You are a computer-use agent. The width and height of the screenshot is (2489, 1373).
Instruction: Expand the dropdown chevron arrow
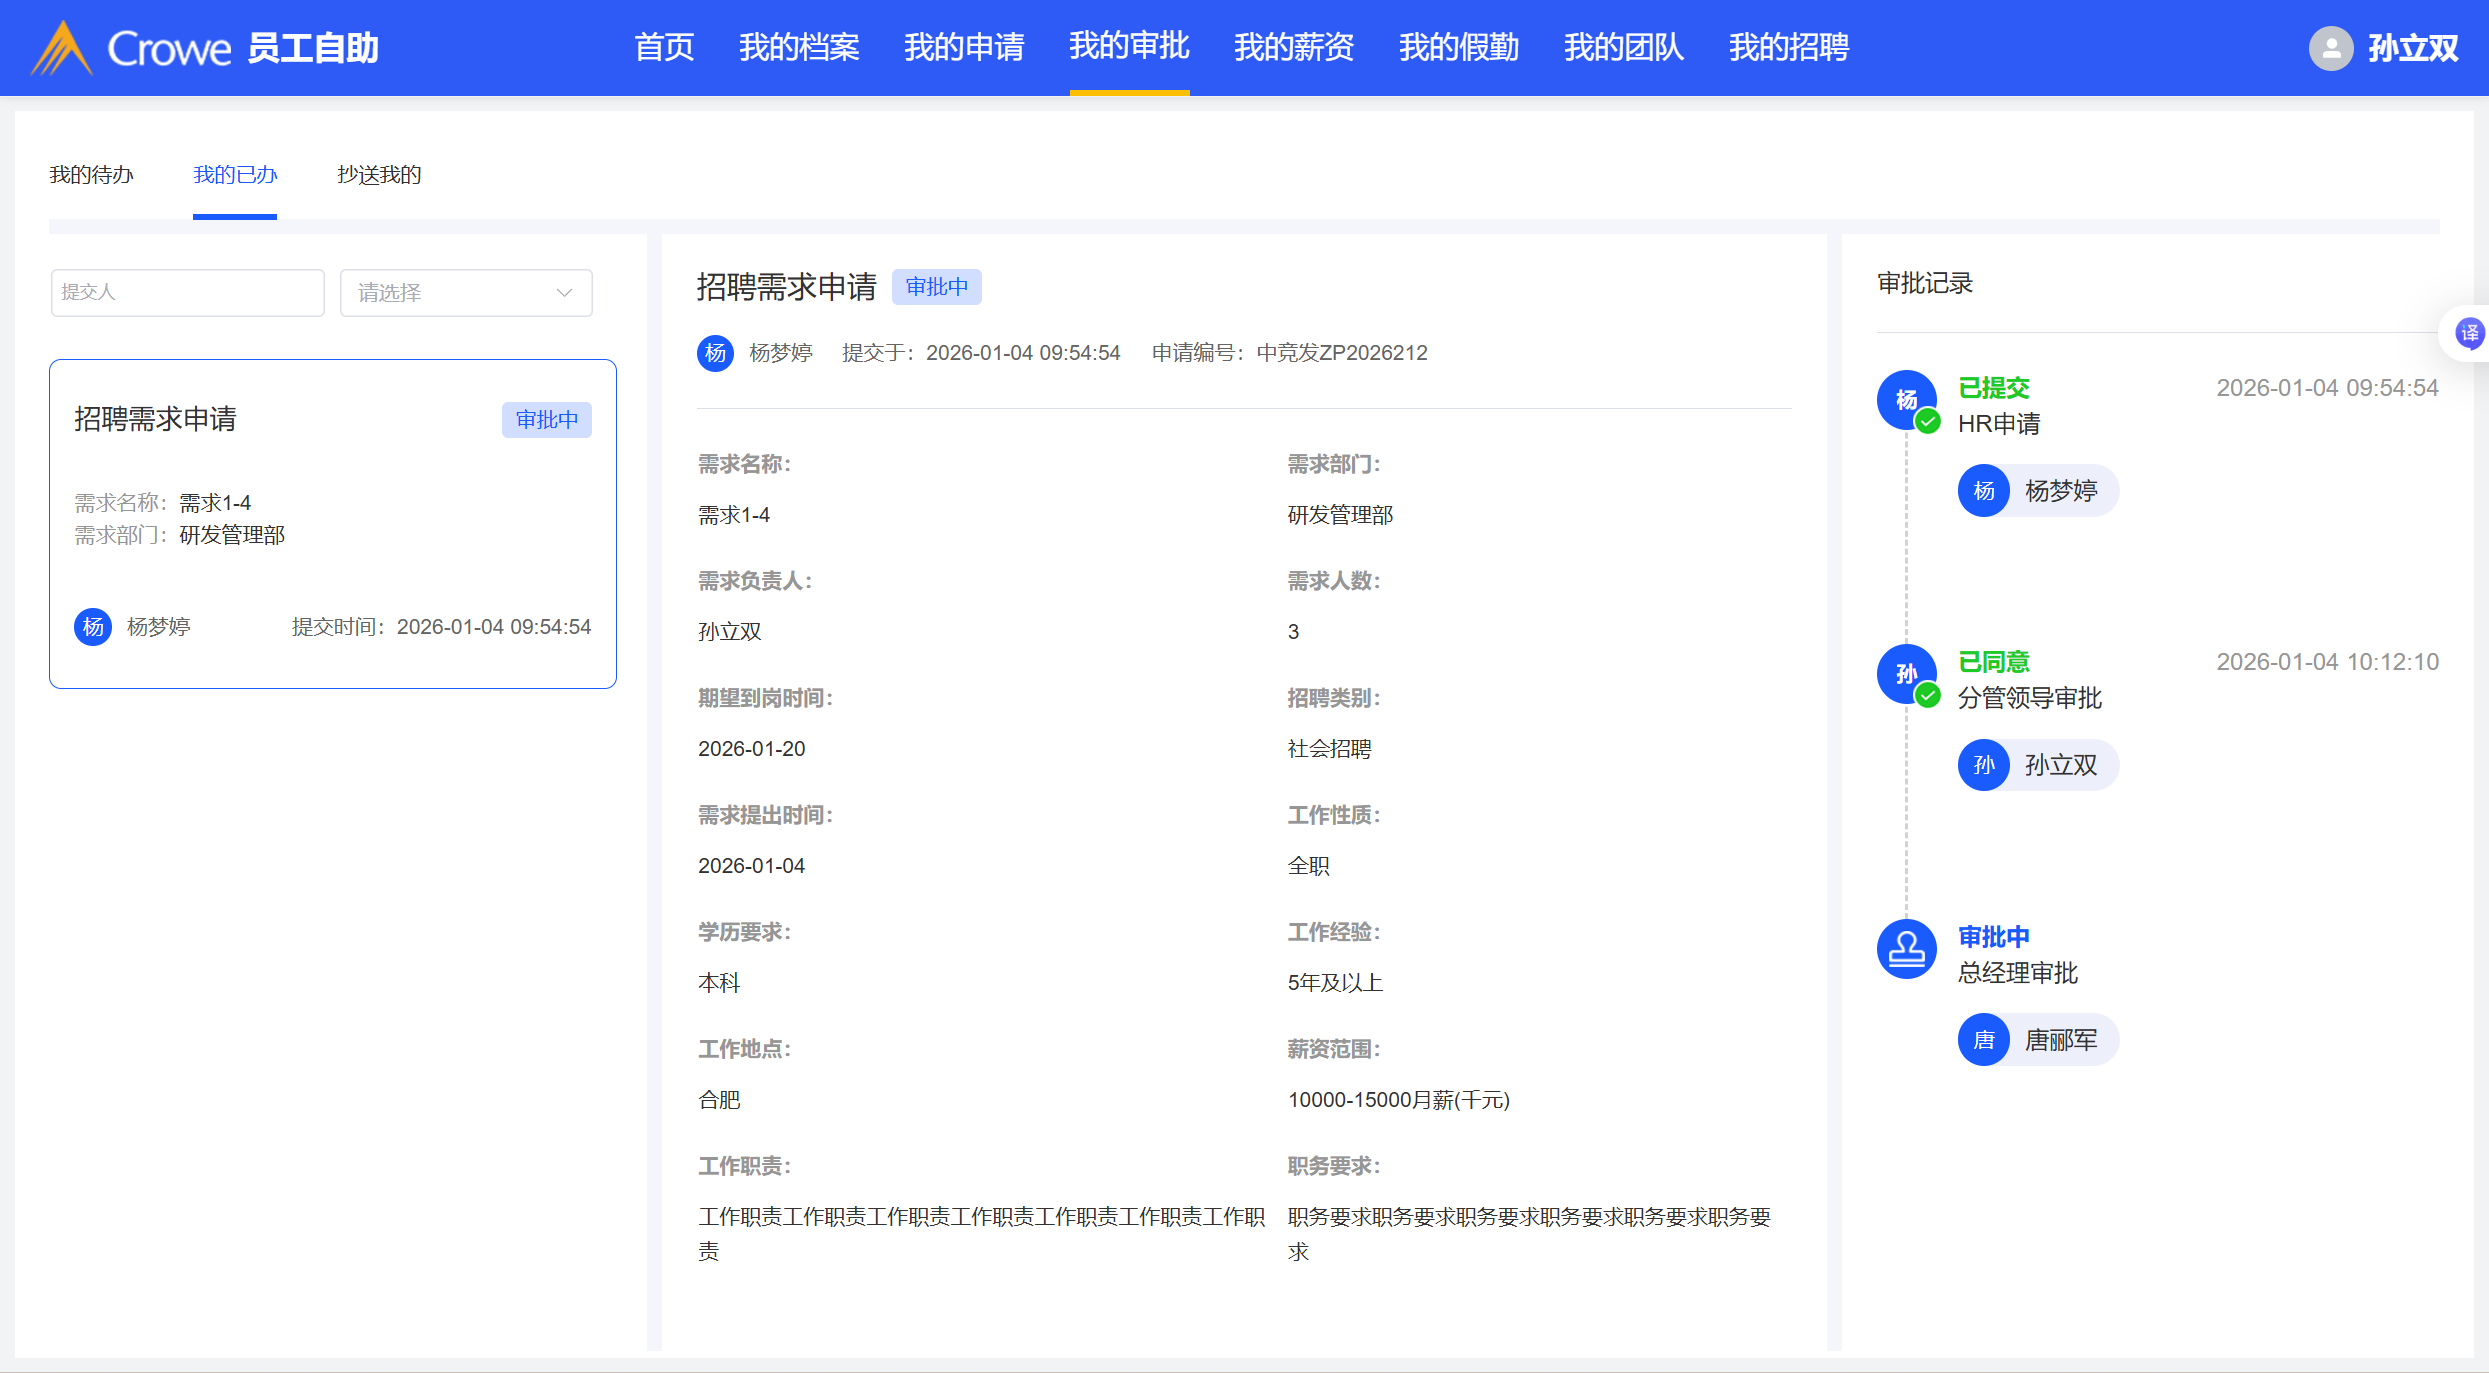pyautogui.click(x=564, y=293)
